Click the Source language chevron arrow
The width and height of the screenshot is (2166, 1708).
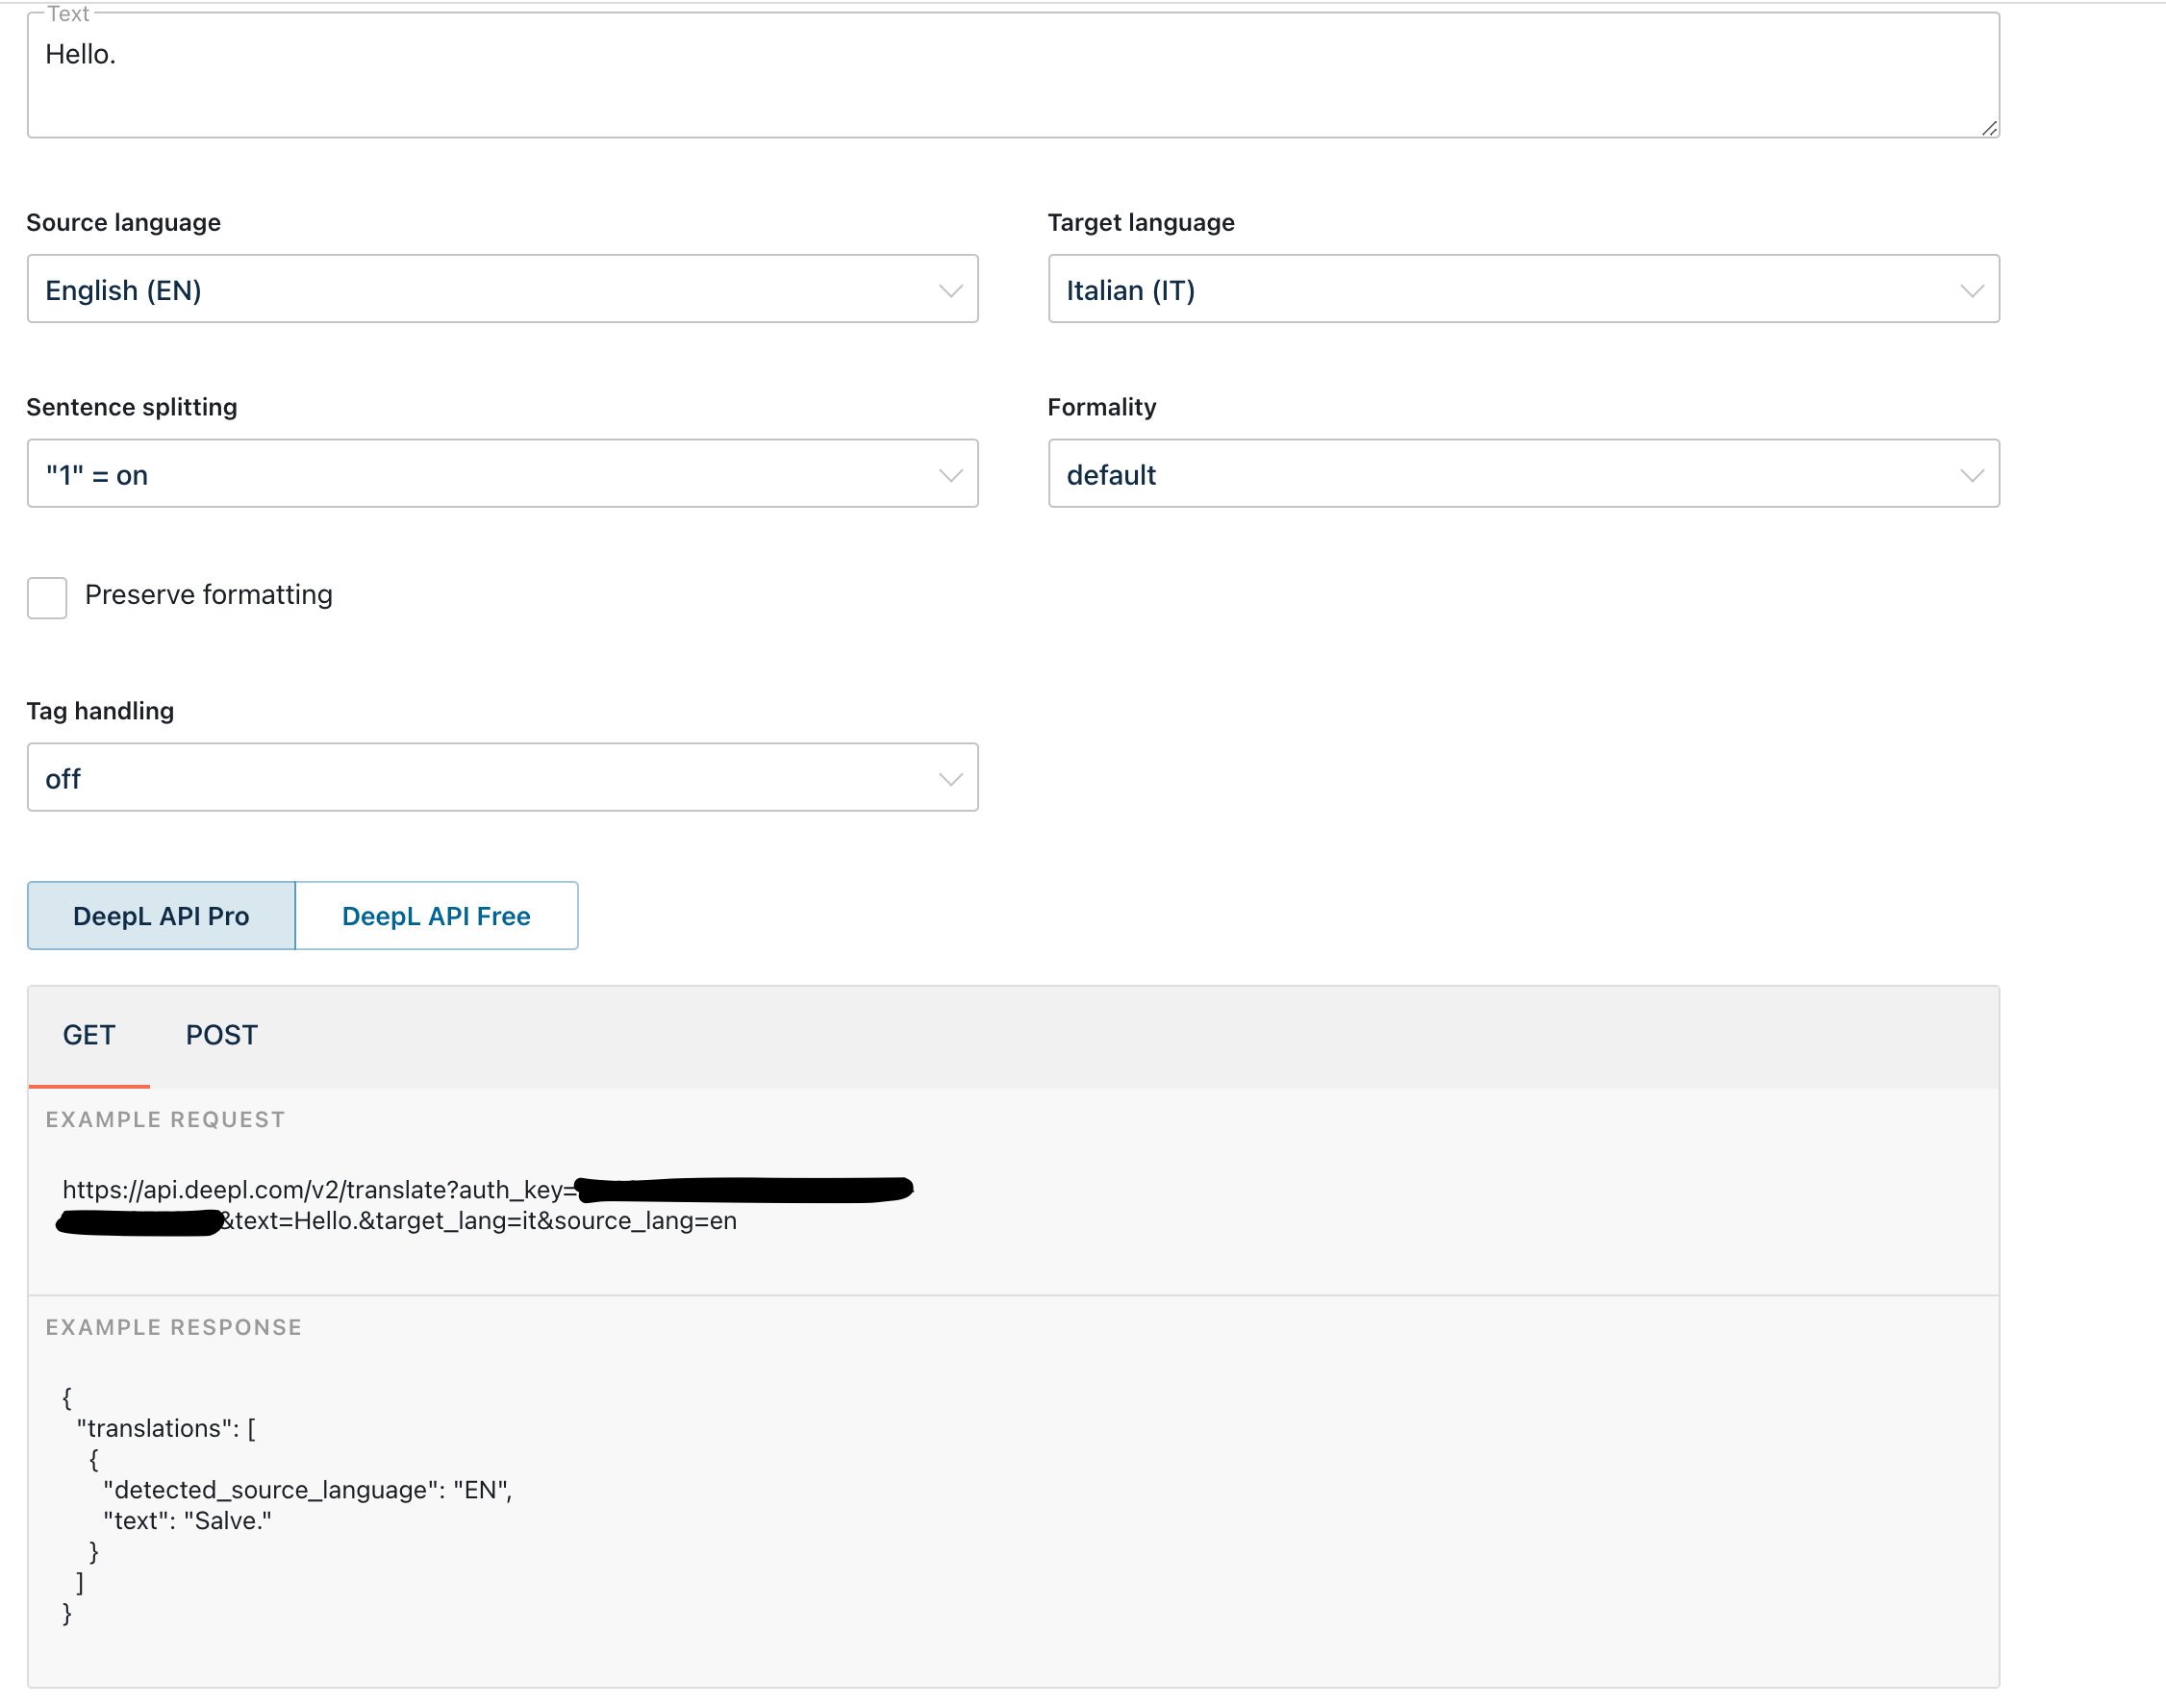click(950, 291)
